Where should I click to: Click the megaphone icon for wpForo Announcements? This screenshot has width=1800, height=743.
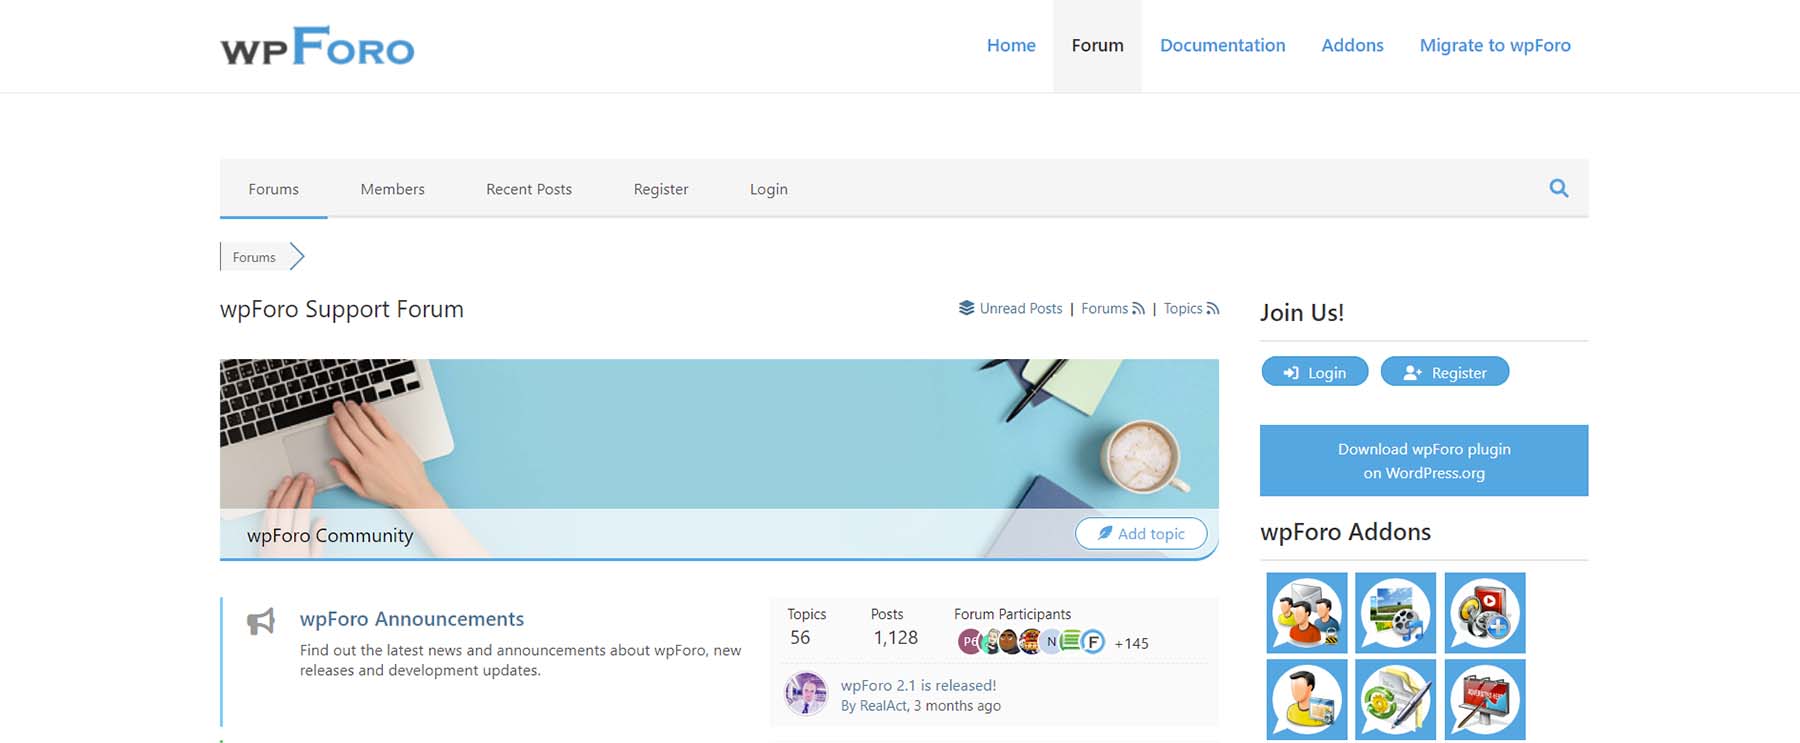pyautogui.click(x=260, y=621)
